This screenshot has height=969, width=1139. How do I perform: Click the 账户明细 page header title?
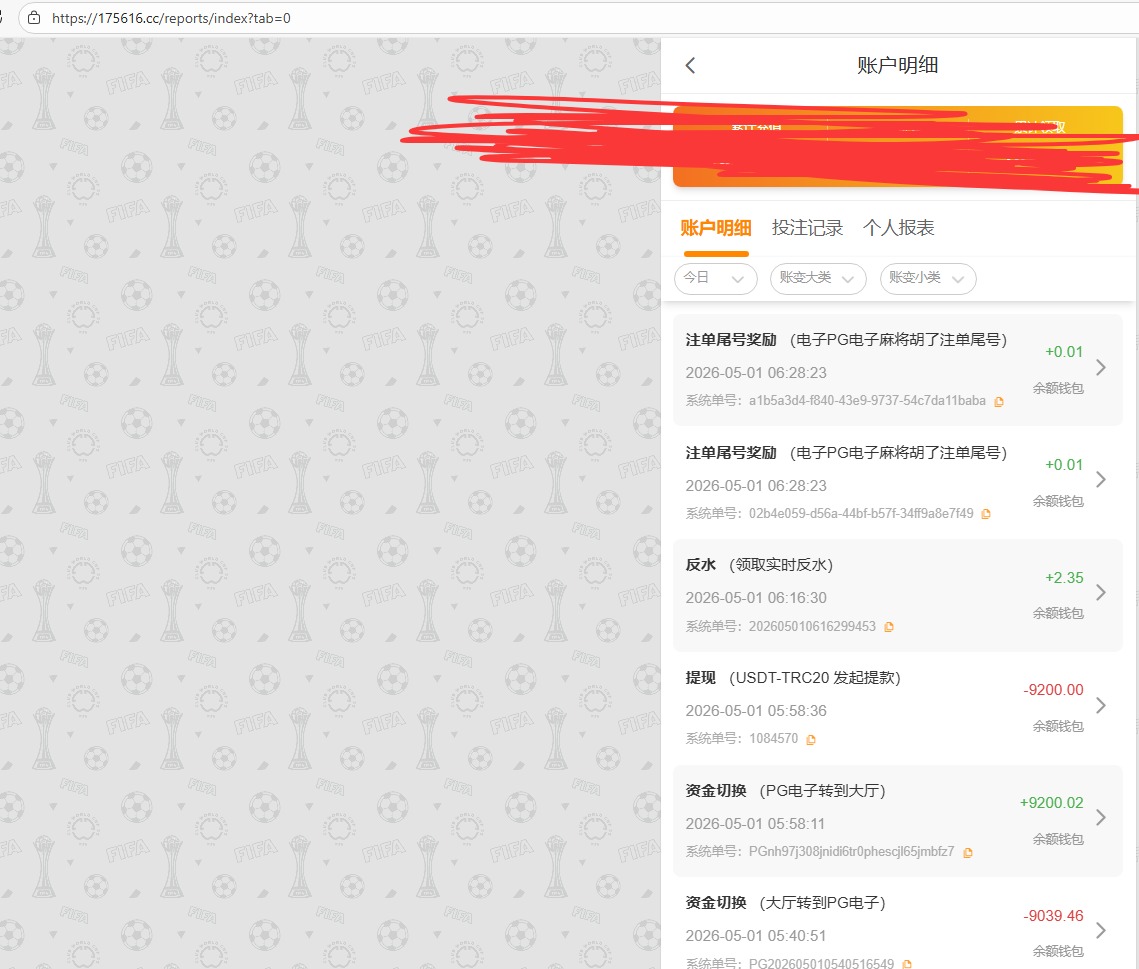[898, 65]
